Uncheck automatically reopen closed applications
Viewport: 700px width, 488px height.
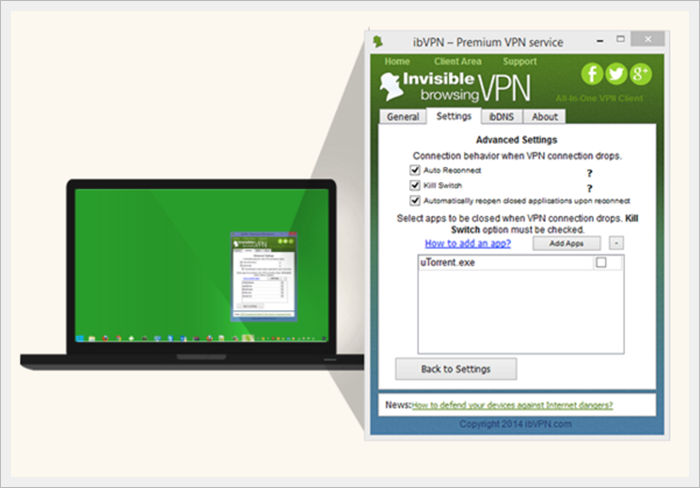tap(415, 200)
